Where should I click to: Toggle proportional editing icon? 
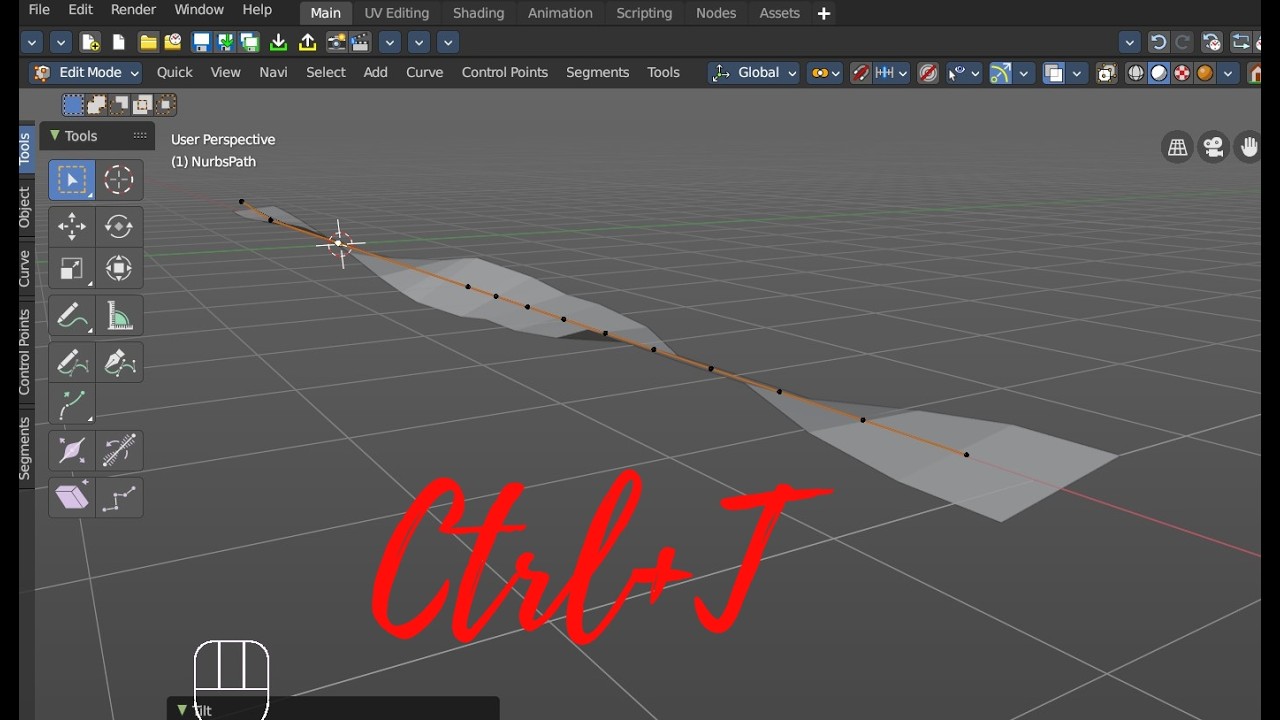[928, 73]
